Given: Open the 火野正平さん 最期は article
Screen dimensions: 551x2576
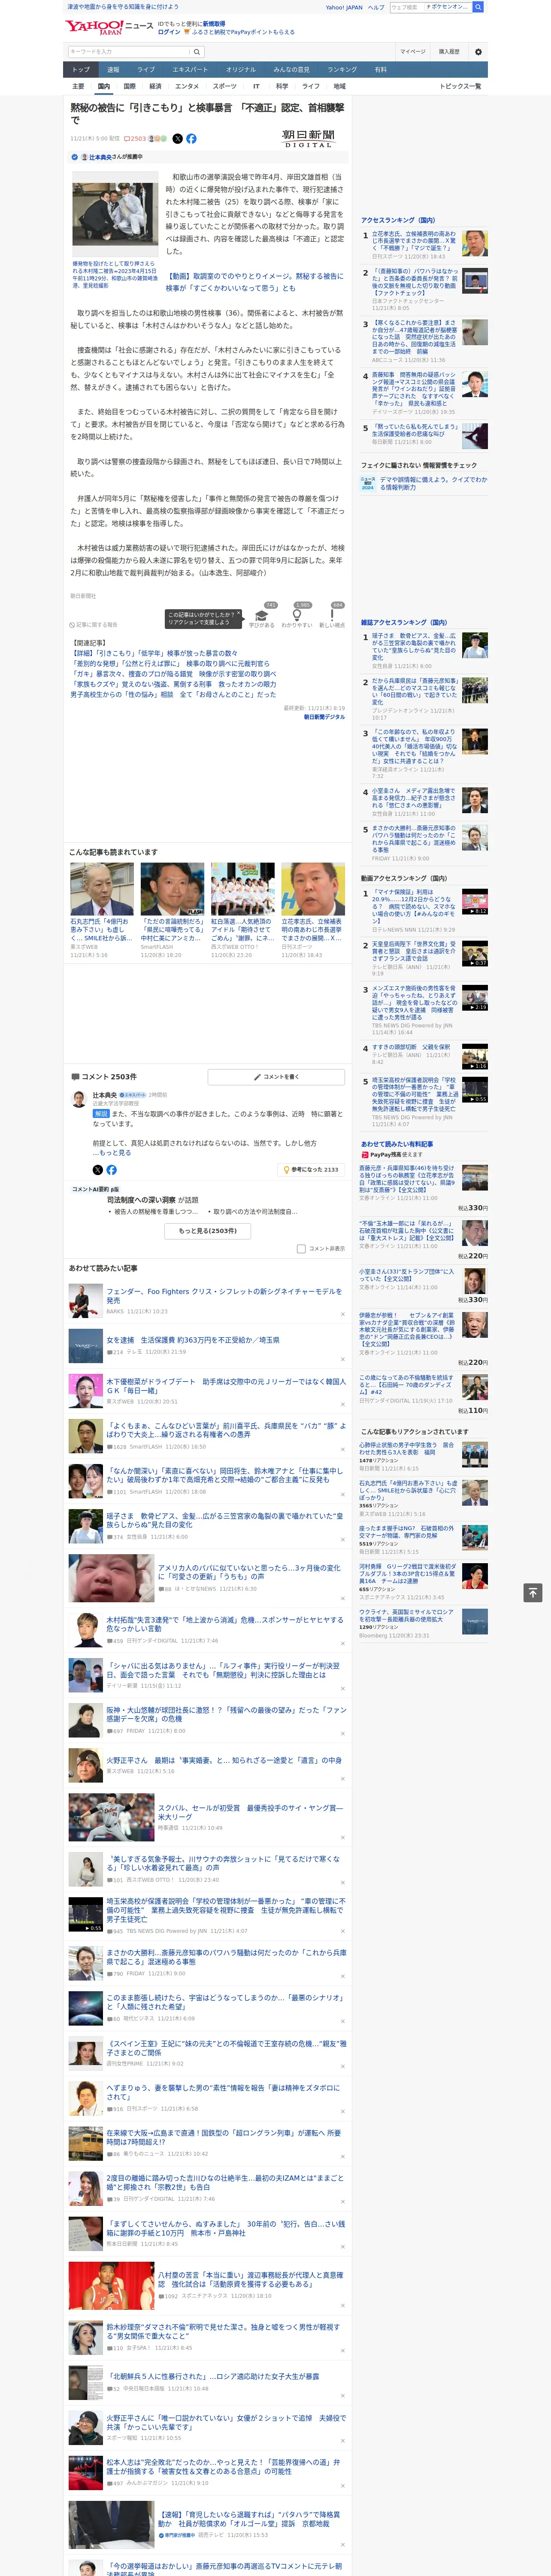Looking at the screenshot, I should [224, 1759].
